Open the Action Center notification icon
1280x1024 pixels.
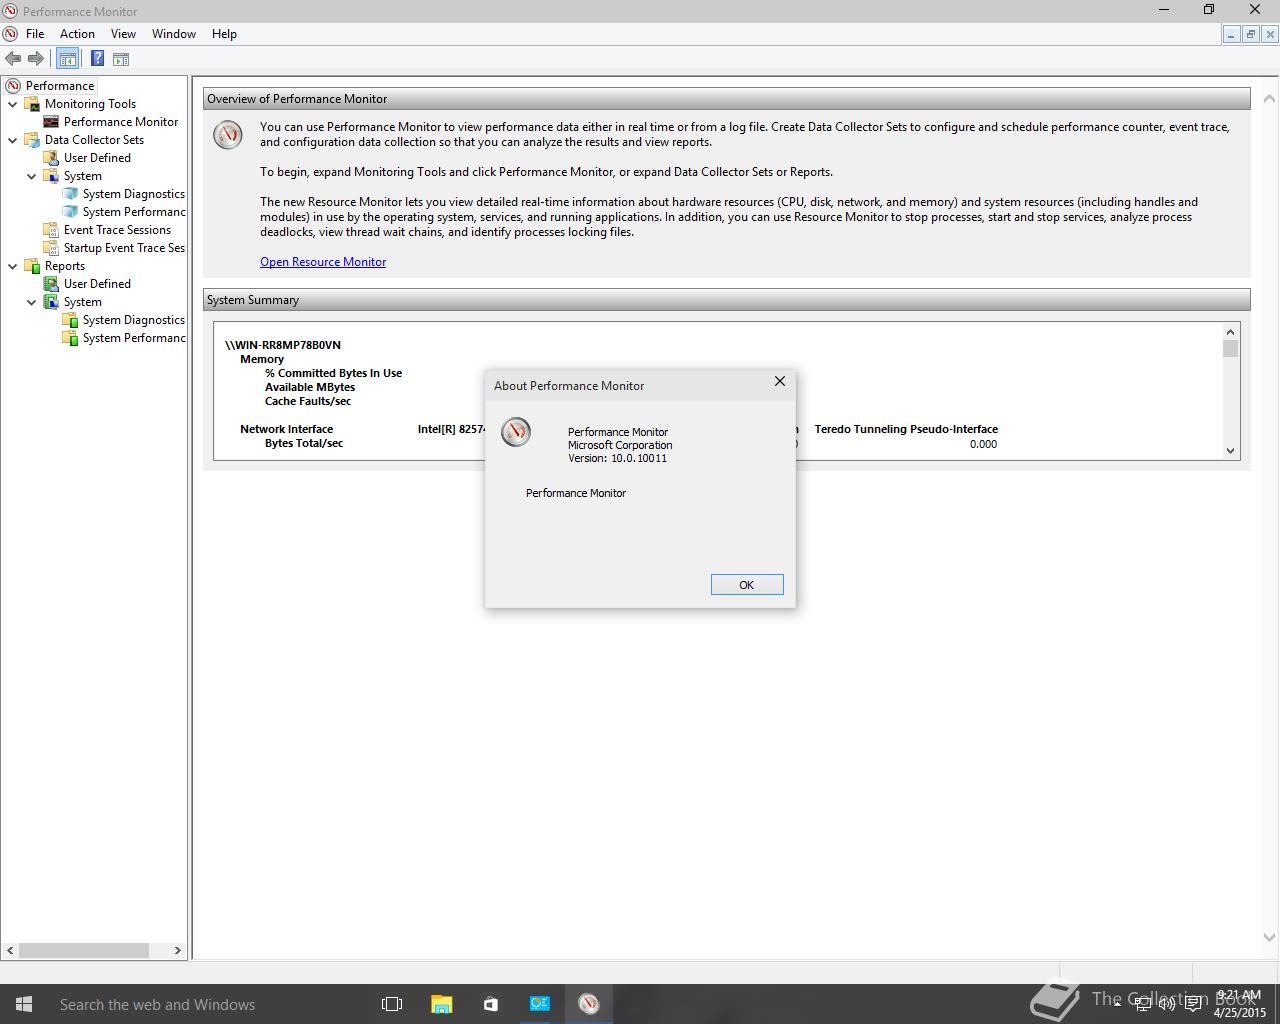coord(1193,1004)
